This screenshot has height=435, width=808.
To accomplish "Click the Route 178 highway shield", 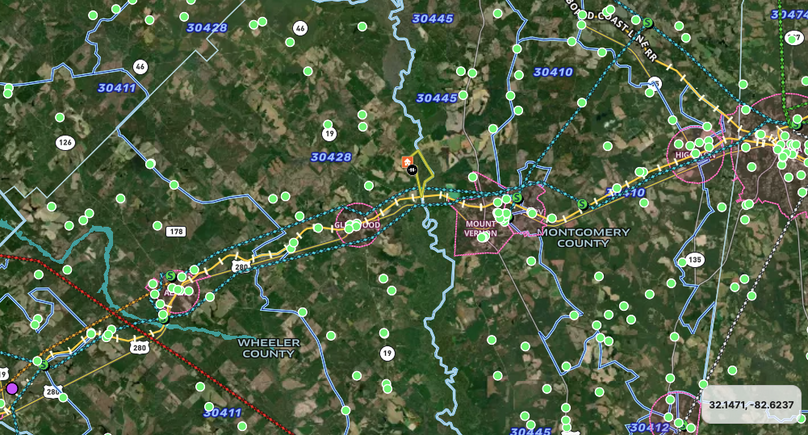I will point(176,231).
